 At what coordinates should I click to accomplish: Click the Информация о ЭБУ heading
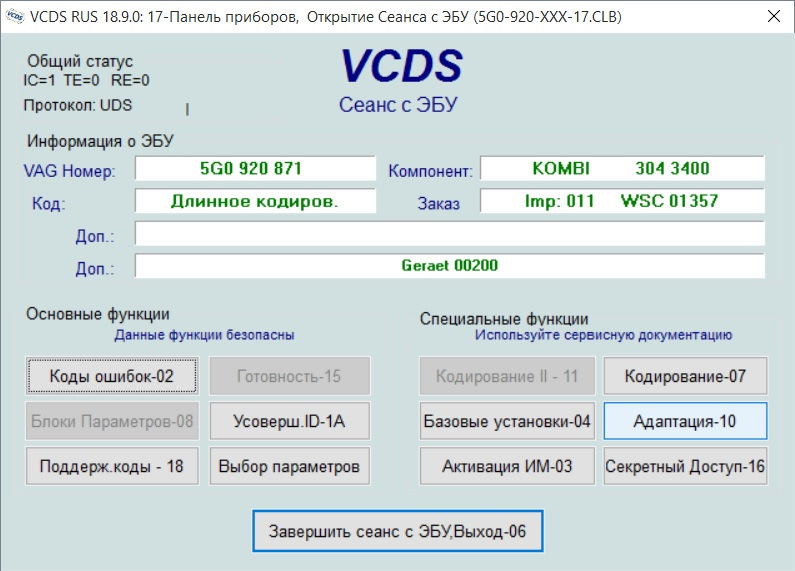click(100, 140)
